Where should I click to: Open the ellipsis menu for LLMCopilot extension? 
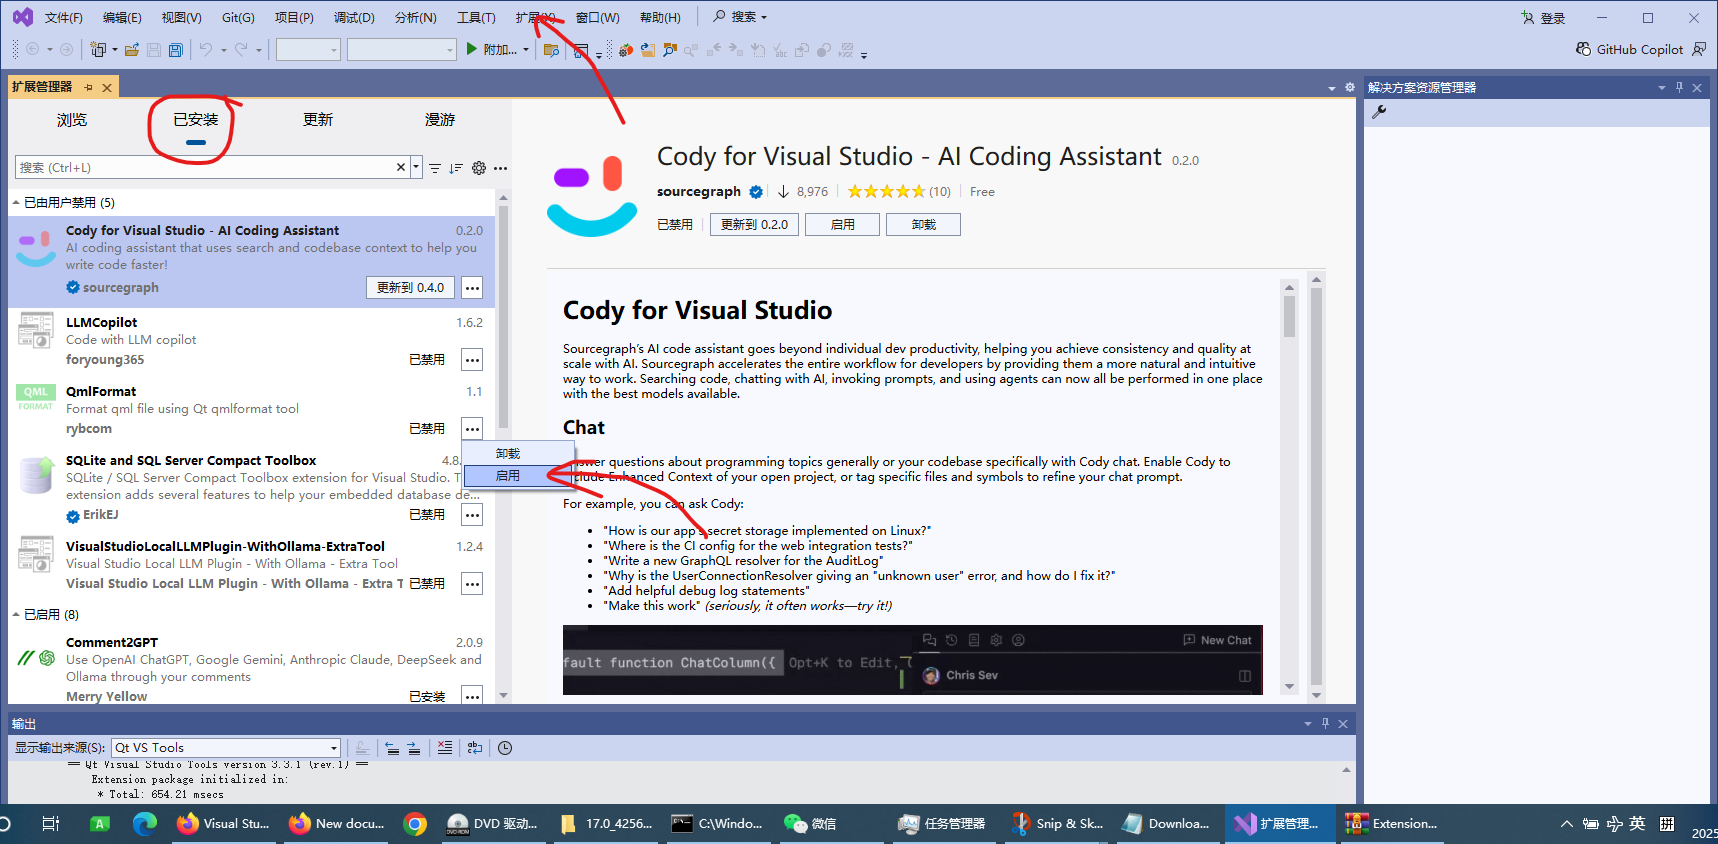(472, 360)
